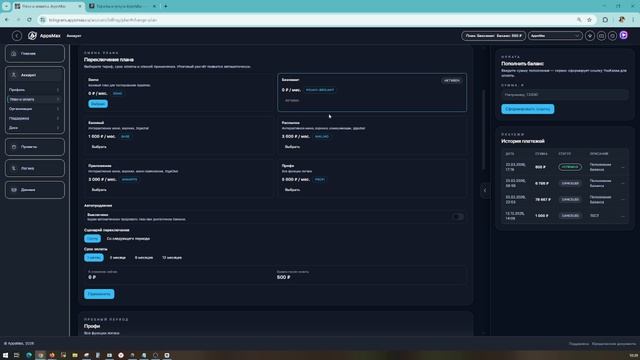Viewport: 640px width, 360px height.
Task: Click the zoom magnifier icon in address bar
Action: 579,20
